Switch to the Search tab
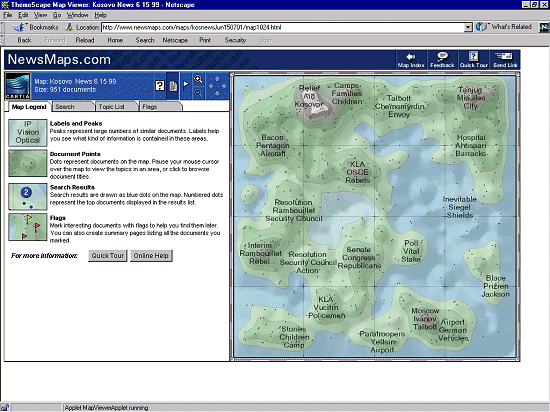The height and width of the screenshot is (412, 550). 73,107
